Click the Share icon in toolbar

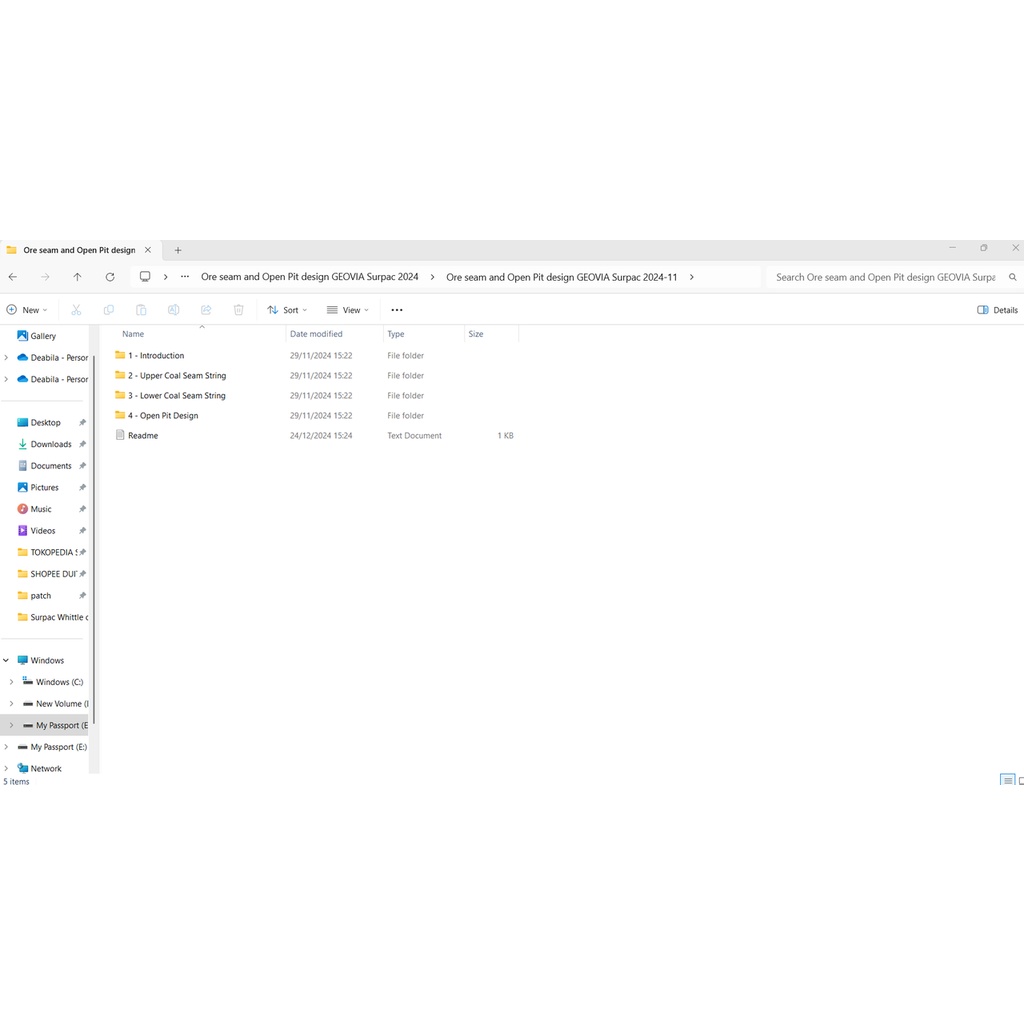[206, 310]
